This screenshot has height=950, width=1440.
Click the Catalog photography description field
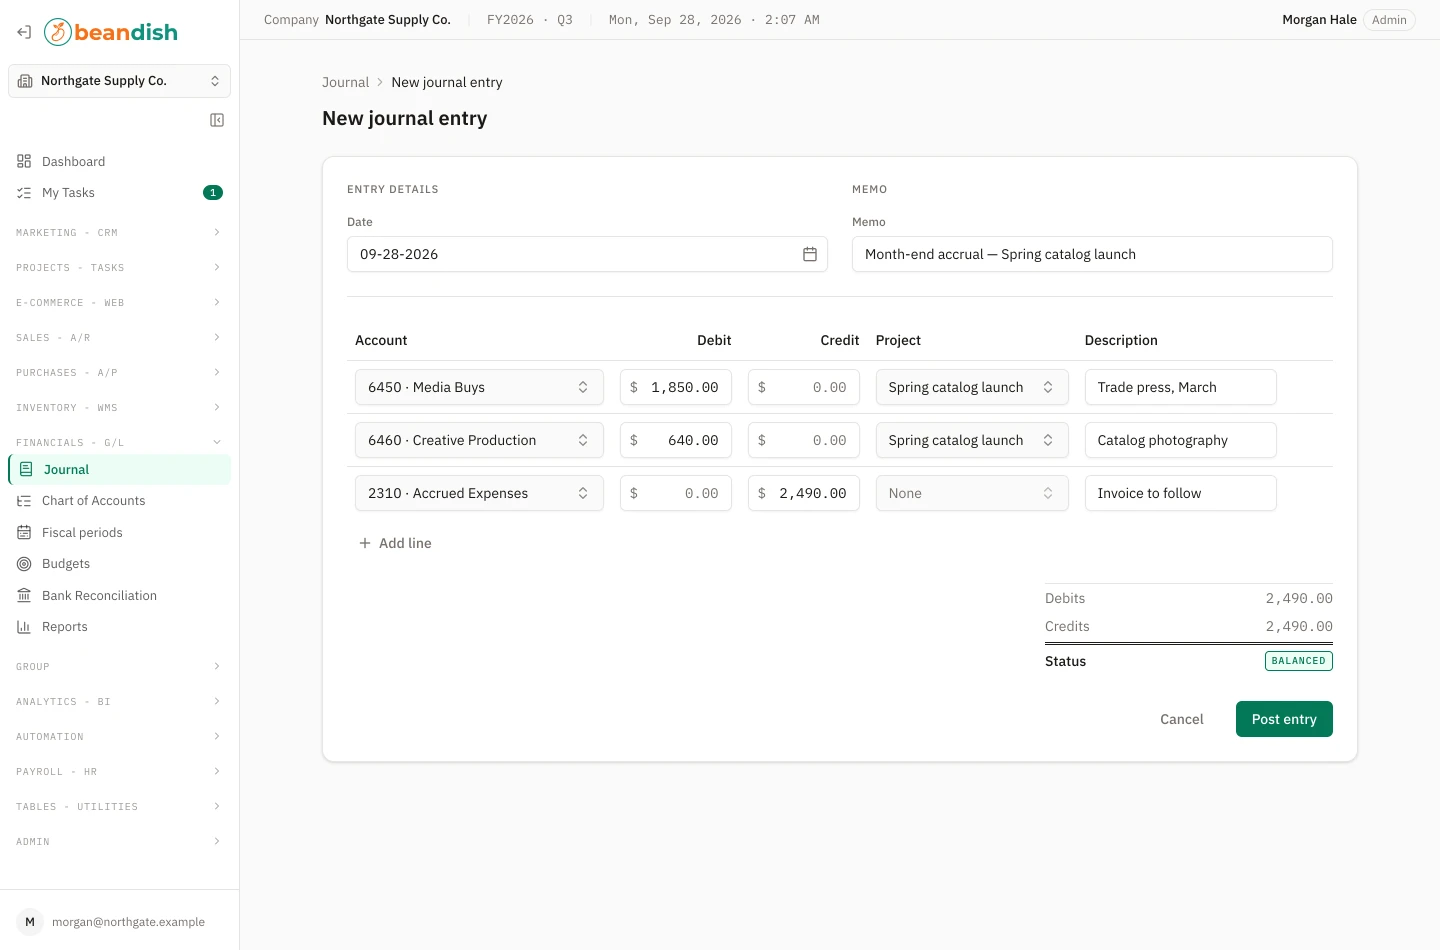[x=1181, y=440]
